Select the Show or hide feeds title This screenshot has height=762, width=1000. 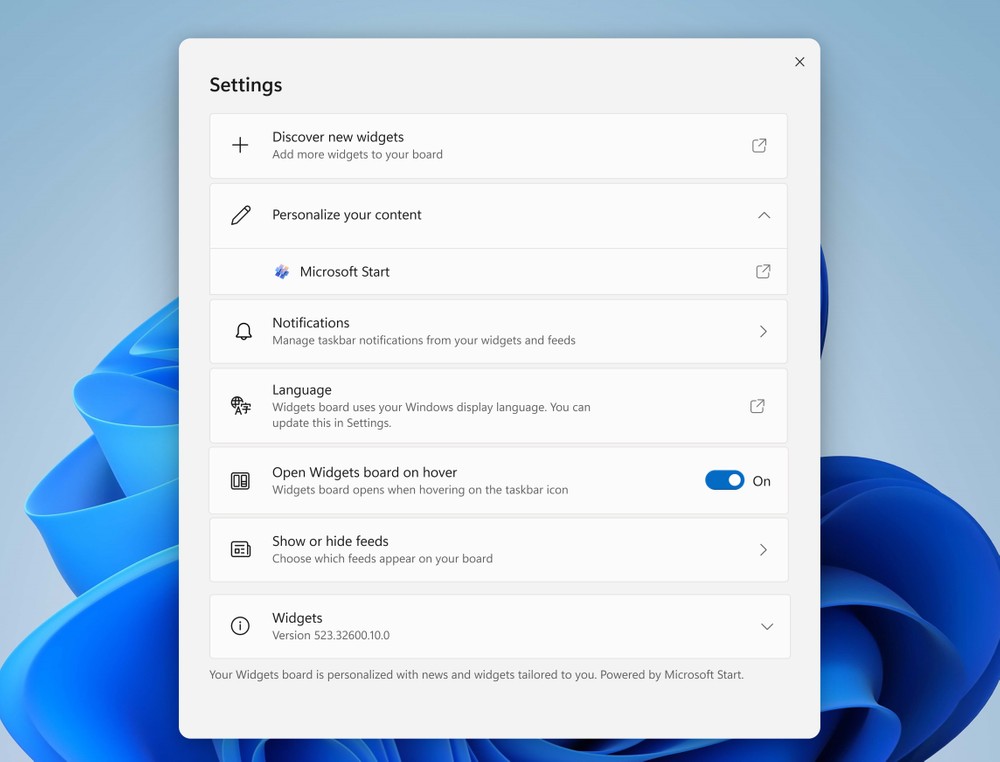coord(330,541)
